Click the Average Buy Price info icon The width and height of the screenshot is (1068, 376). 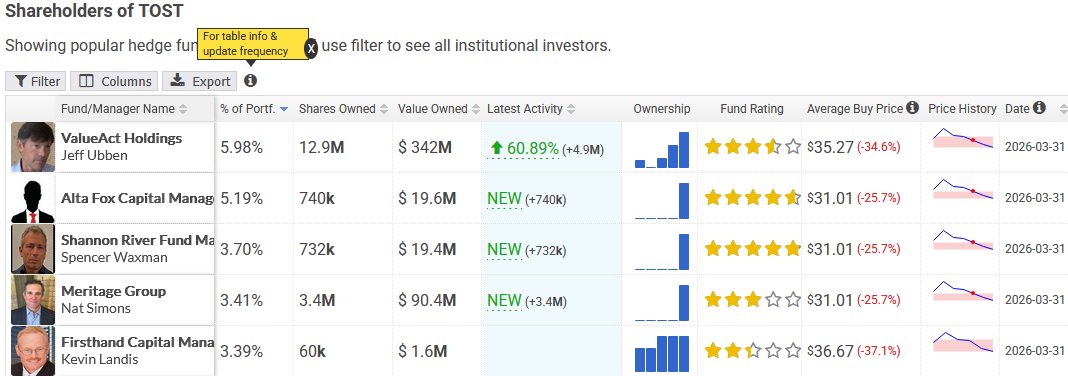(x=913, y=108)
